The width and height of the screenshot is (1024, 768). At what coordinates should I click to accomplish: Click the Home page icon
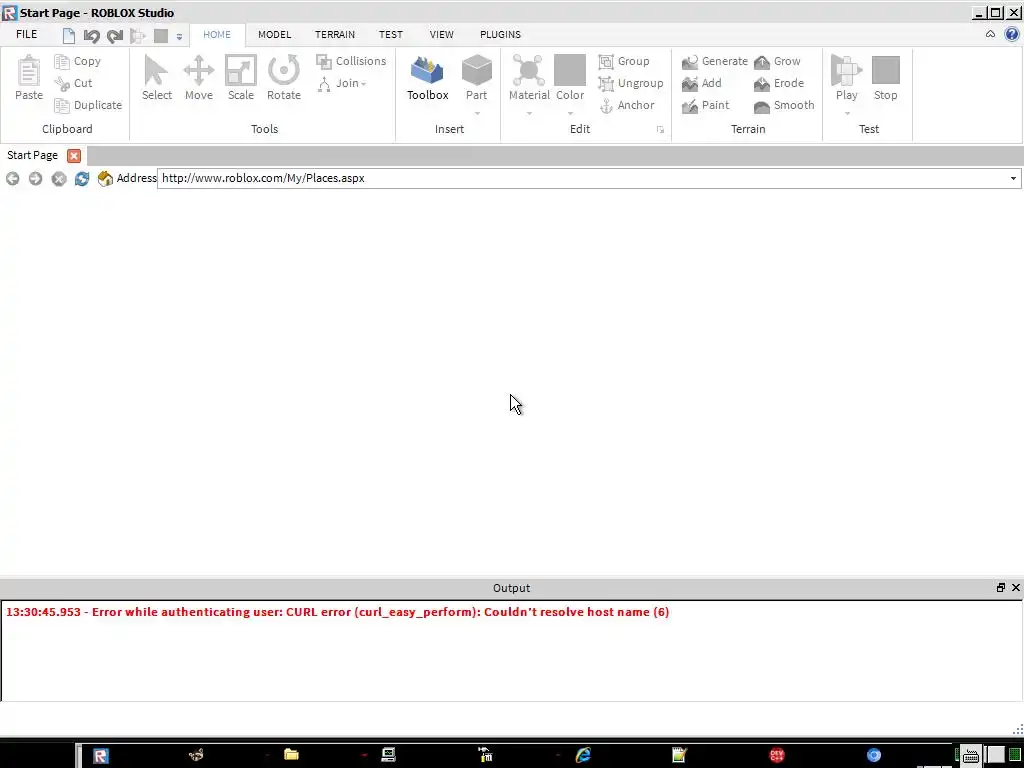pyautogui.click(x=105, y=178)
